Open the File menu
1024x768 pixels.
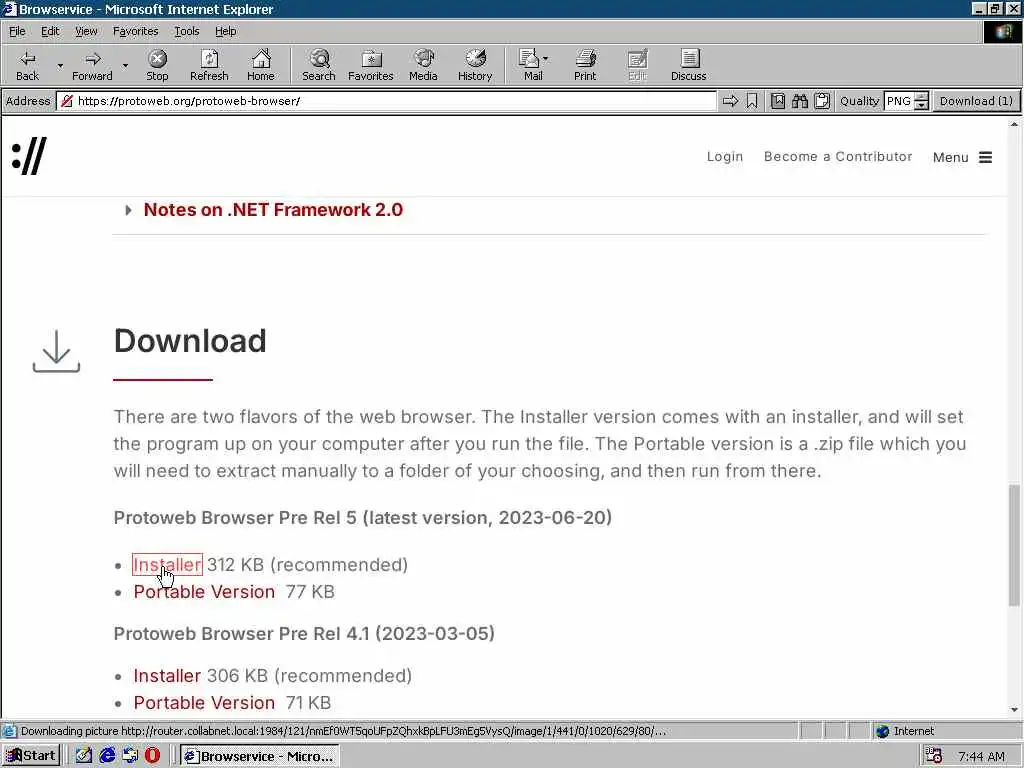pyautogui.click(x=17, y=31)
